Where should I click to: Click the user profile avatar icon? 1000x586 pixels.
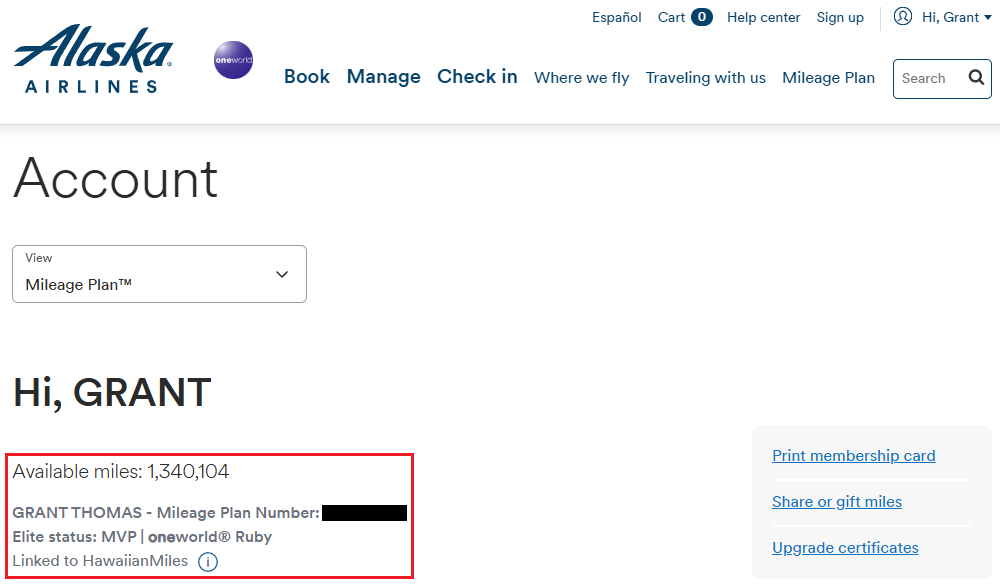(x=902, y=17)
